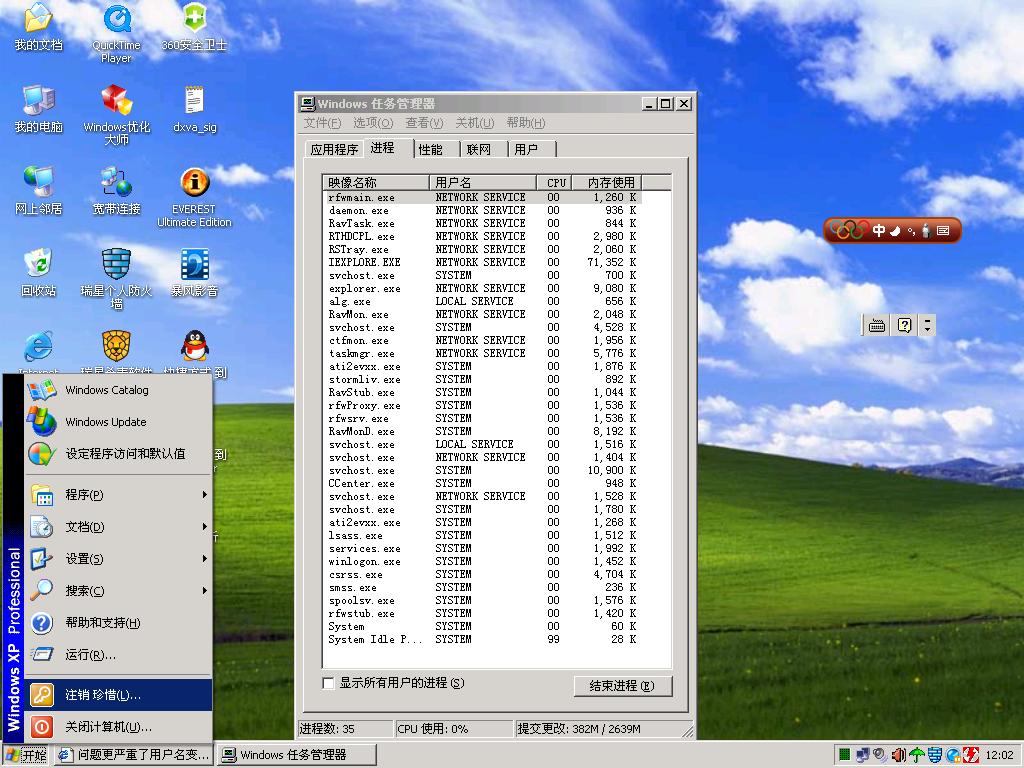This screenshot has width=1024, height=768.
Task: Open the language bar options dropdown arrow
Action: 928,326
